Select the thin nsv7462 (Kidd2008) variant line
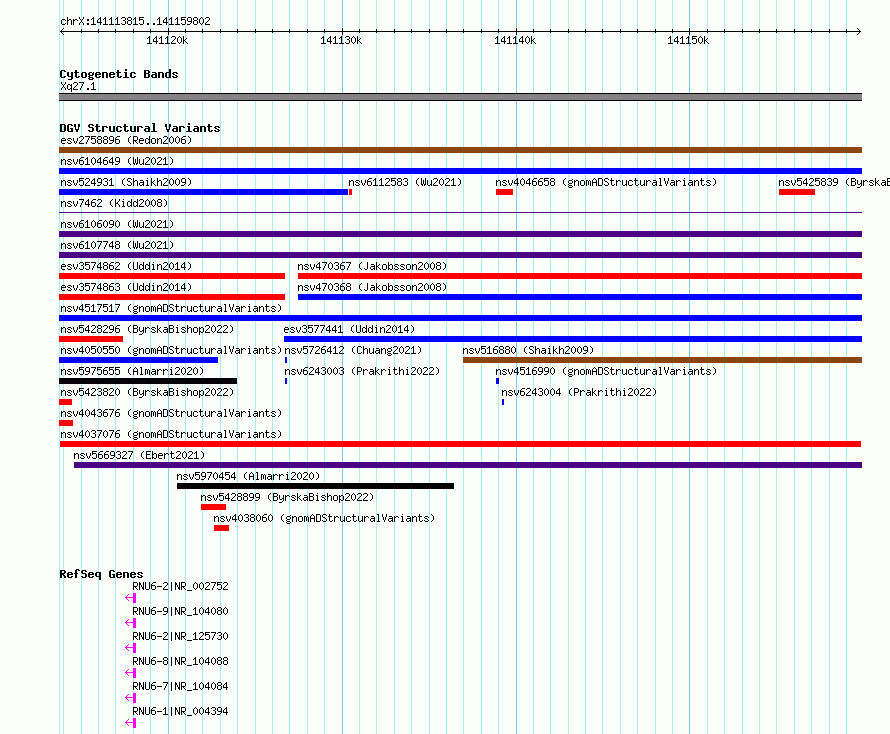Viewport: 890px width, 734px height. pyautogui.click(x=460, y=213)
